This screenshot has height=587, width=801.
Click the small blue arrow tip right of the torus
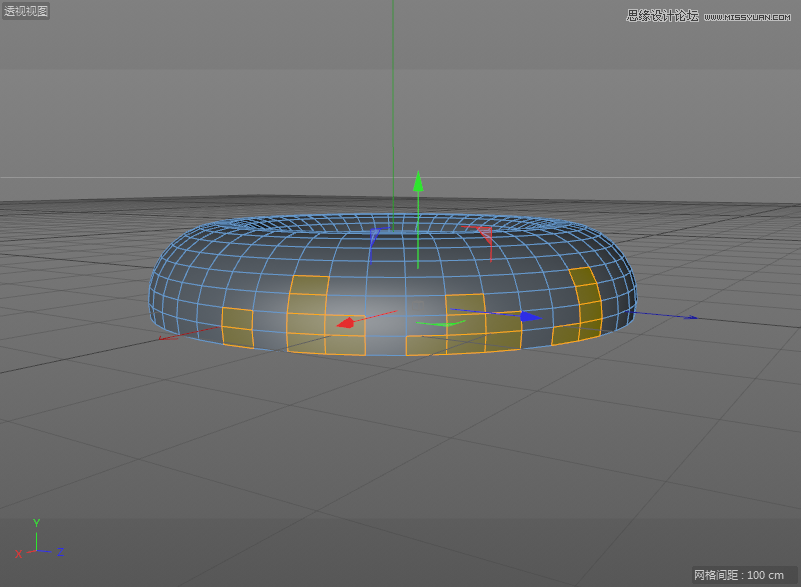pyautogui.click(x=692, y=317)
